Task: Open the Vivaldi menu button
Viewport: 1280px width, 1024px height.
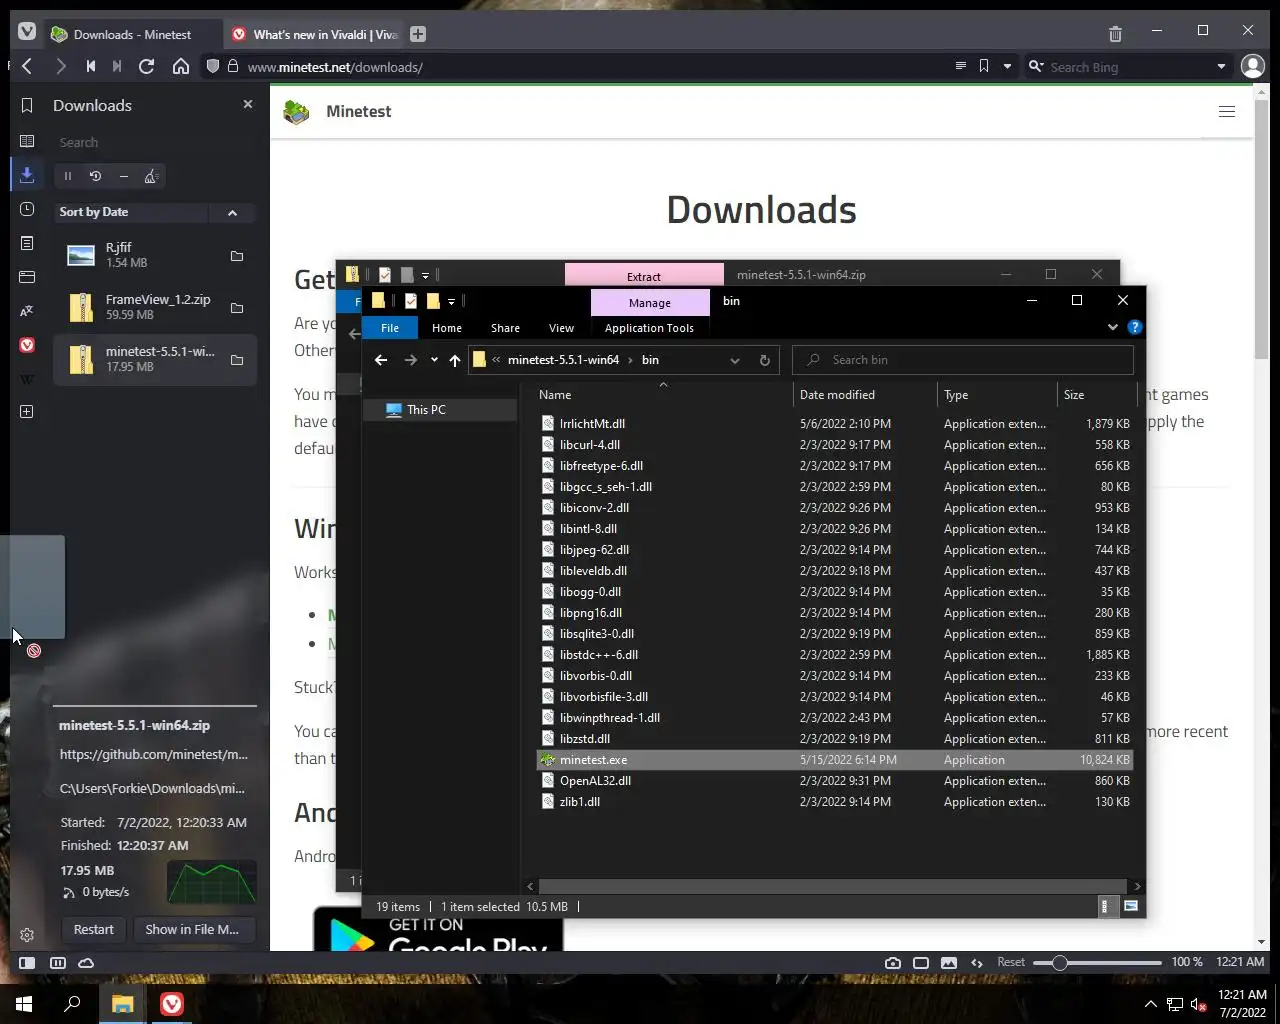Action: (x=27, y=33)
